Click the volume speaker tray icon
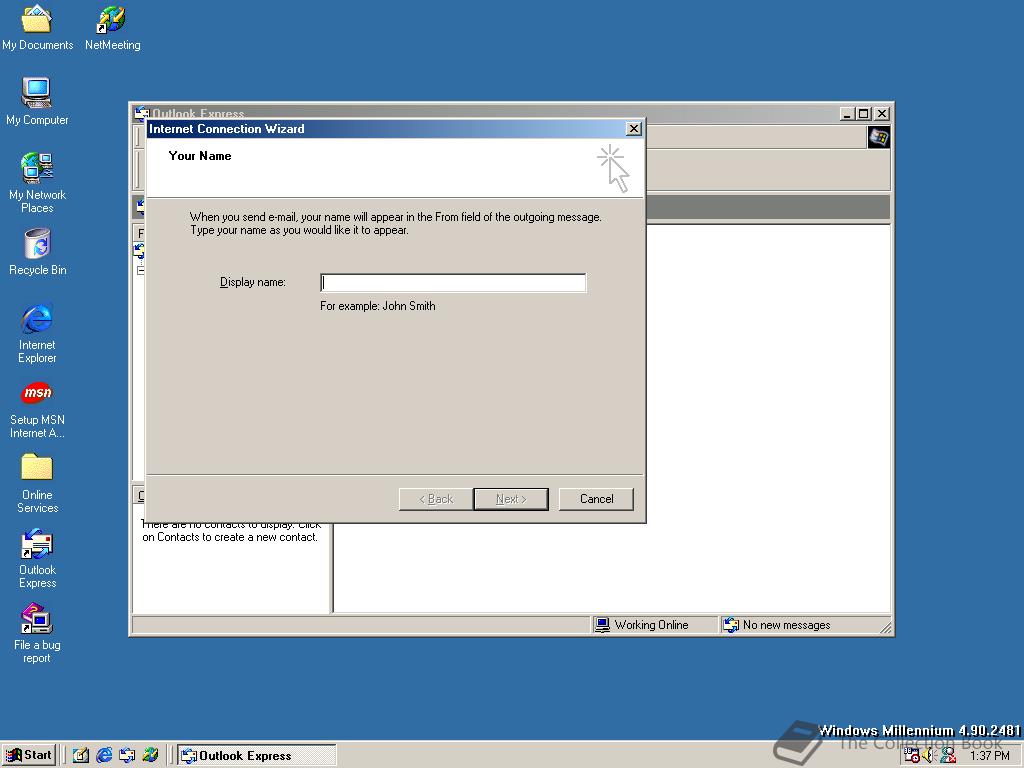The image size is (1024, 768). coord(929,756)
